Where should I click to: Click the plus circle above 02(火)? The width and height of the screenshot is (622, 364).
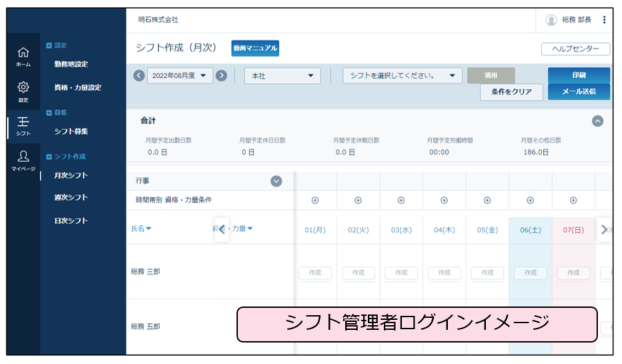[358, 201]
